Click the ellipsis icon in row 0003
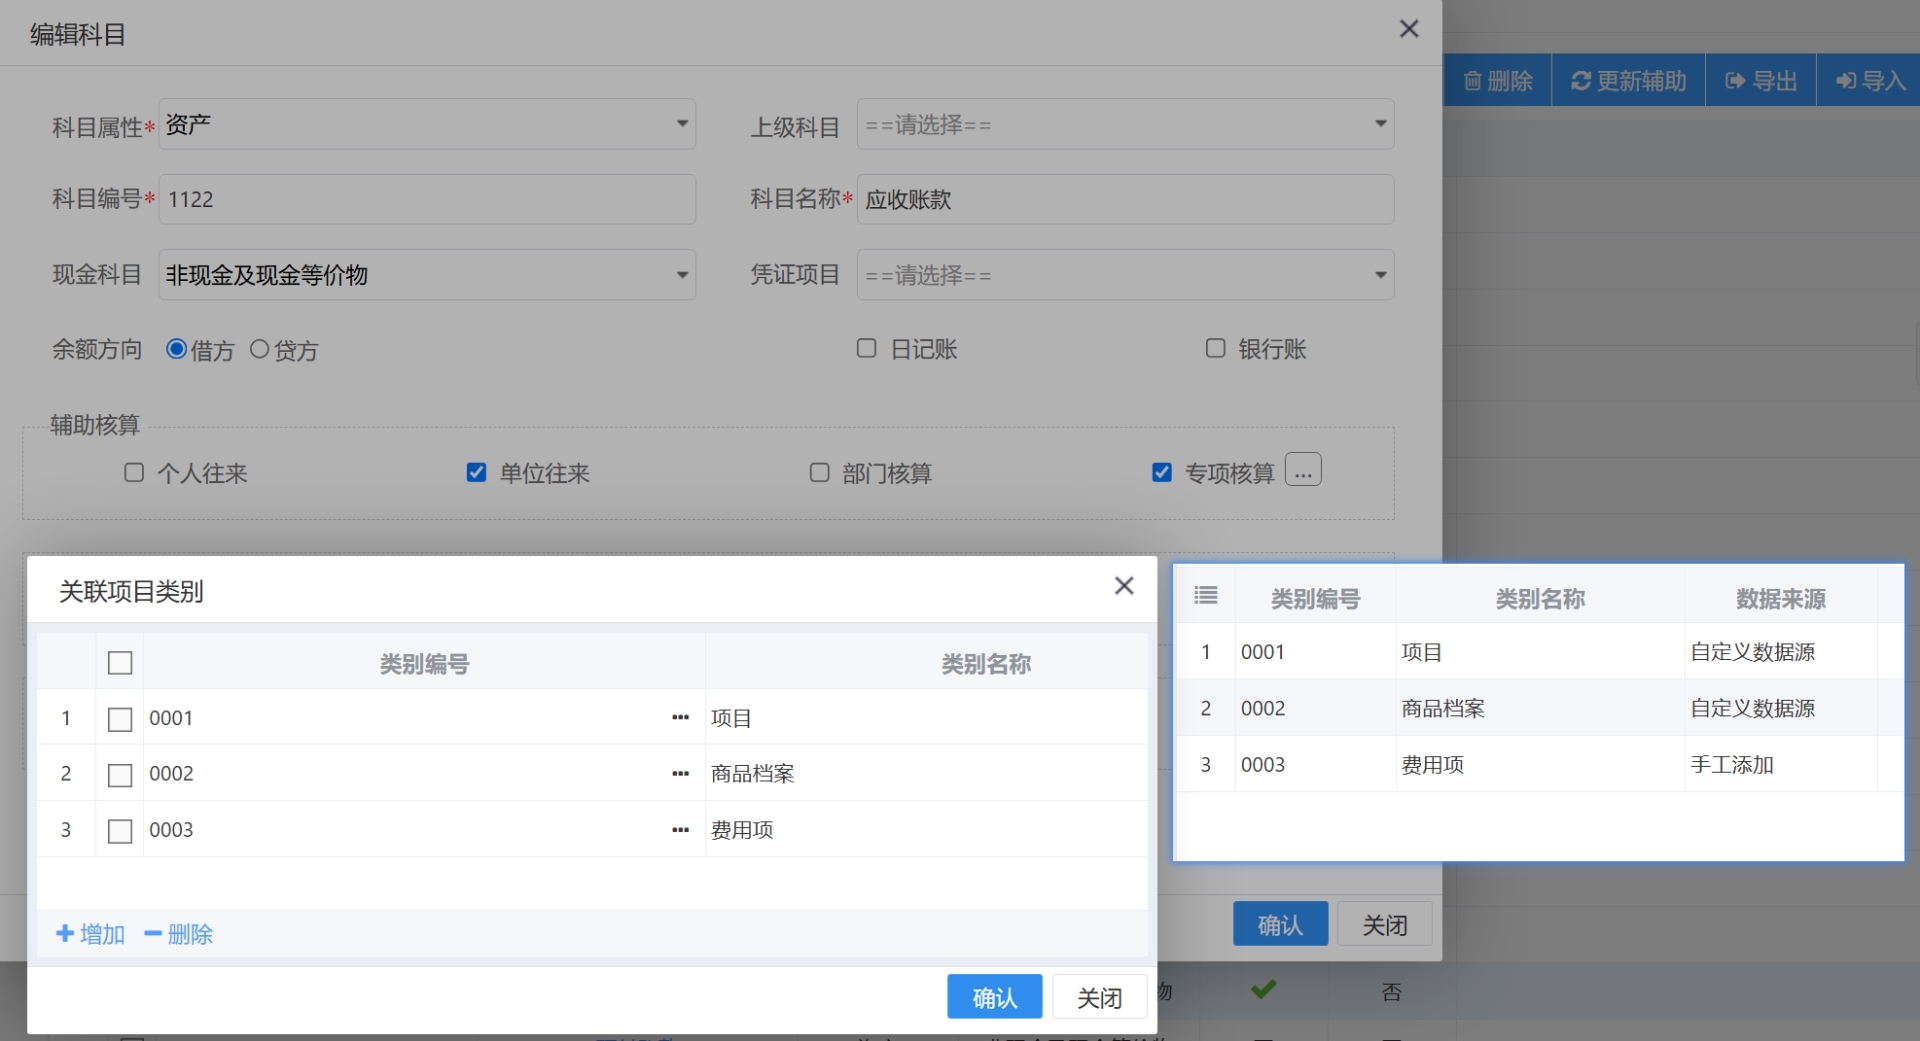The width and height of the screenshot is (1920, 1041). pos(681,829)
